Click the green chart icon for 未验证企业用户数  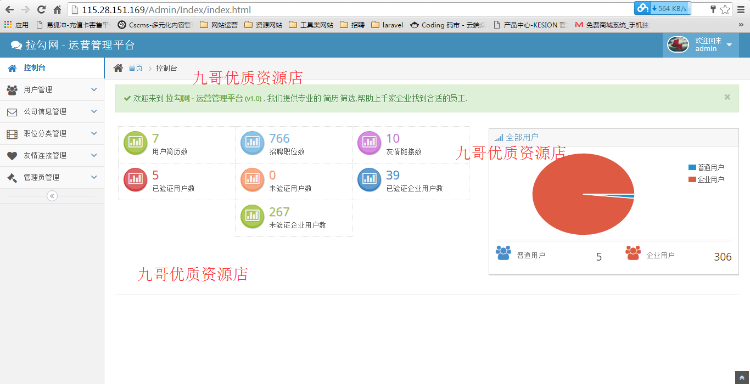(x=252, y=216)
